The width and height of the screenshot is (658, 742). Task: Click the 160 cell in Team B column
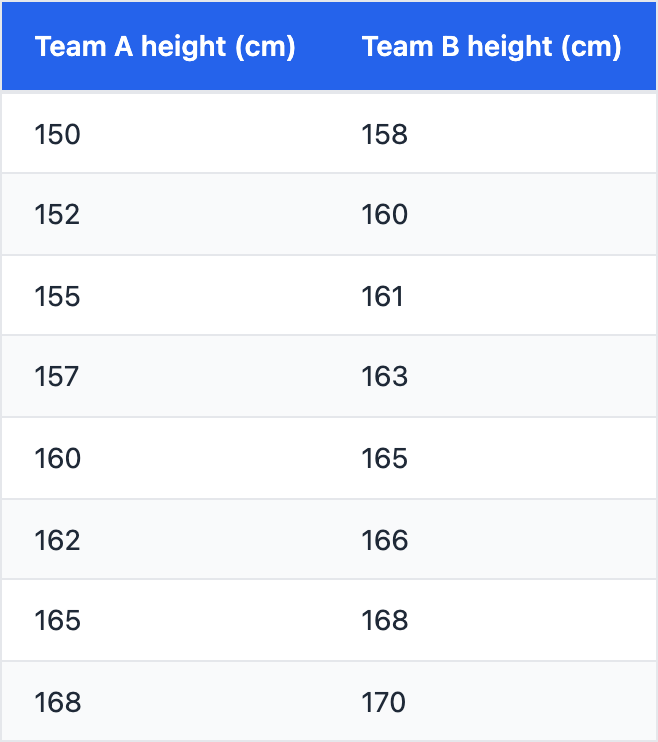[385, 215]
